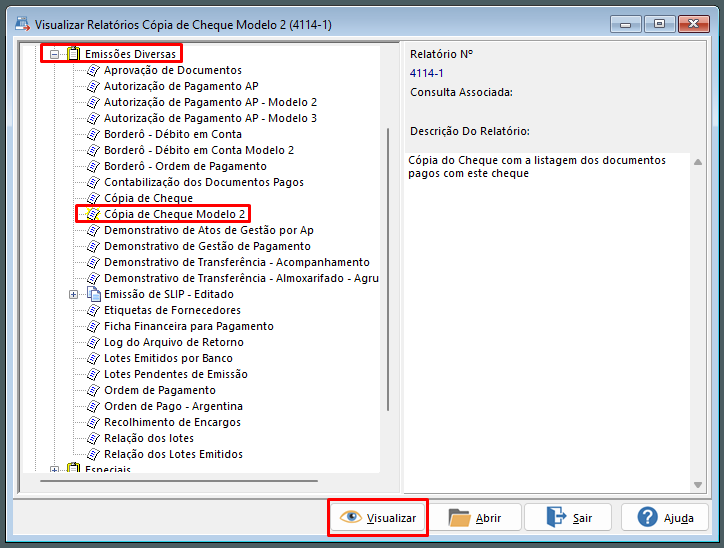Select the Autorização de Pagamento AP report
This screenshot has width=724, height=548.
coord(181,86)
